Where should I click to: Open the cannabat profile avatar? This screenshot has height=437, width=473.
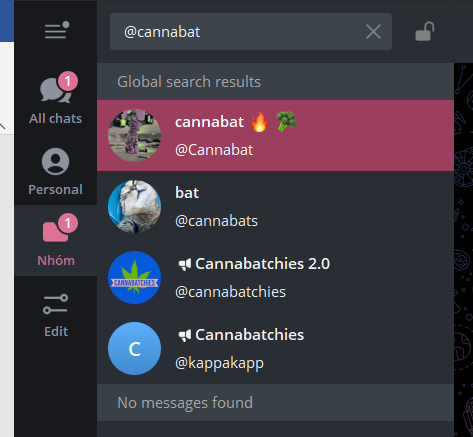[x=135, y=136]
